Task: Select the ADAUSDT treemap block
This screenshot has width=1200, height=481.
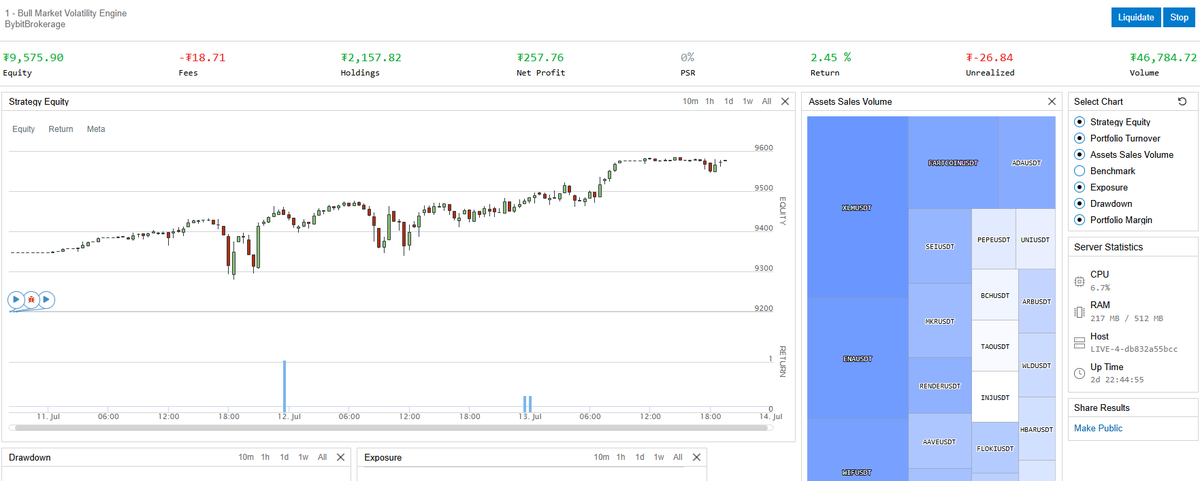Action: [x=1027, y=162]
